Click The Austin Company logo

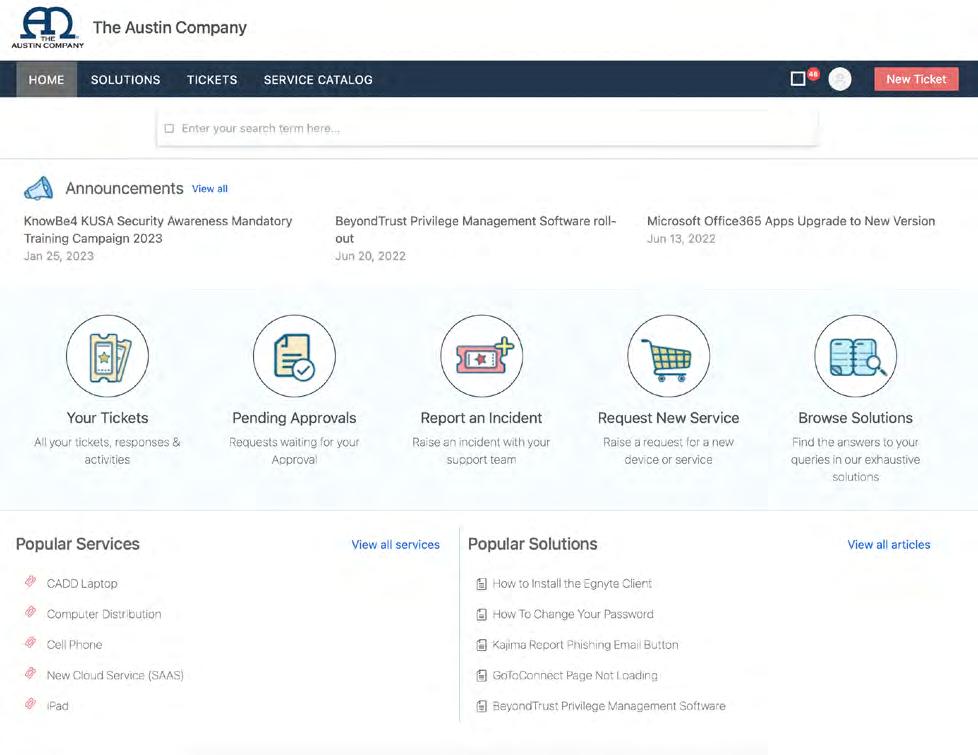coord(46,28)
